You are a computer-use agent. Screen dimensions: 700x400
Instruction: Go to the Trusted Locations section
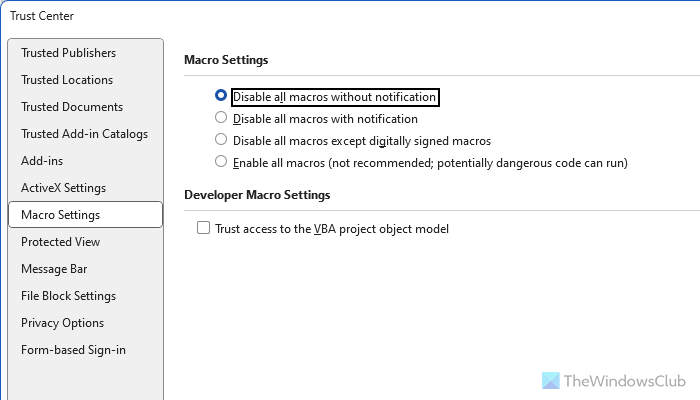click(67, 80)
